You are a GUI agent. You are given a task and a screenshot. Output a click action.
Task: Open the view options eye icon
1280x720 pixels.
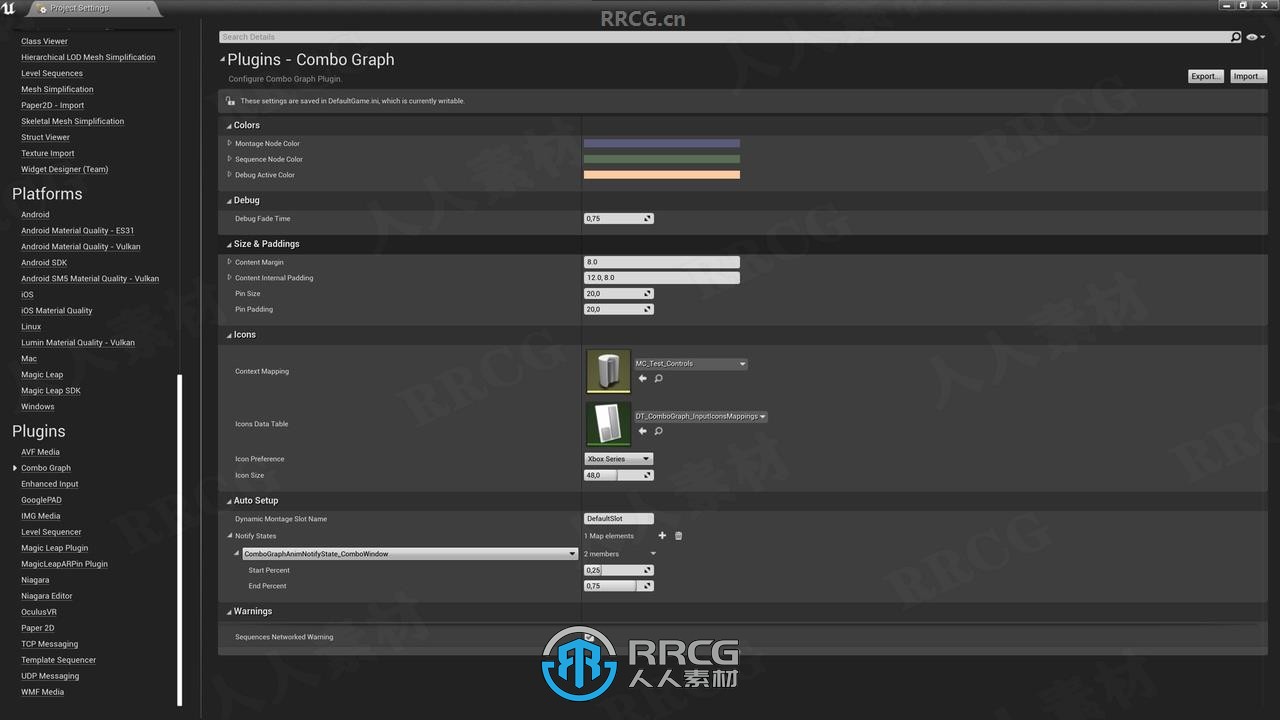[1253, 37]
